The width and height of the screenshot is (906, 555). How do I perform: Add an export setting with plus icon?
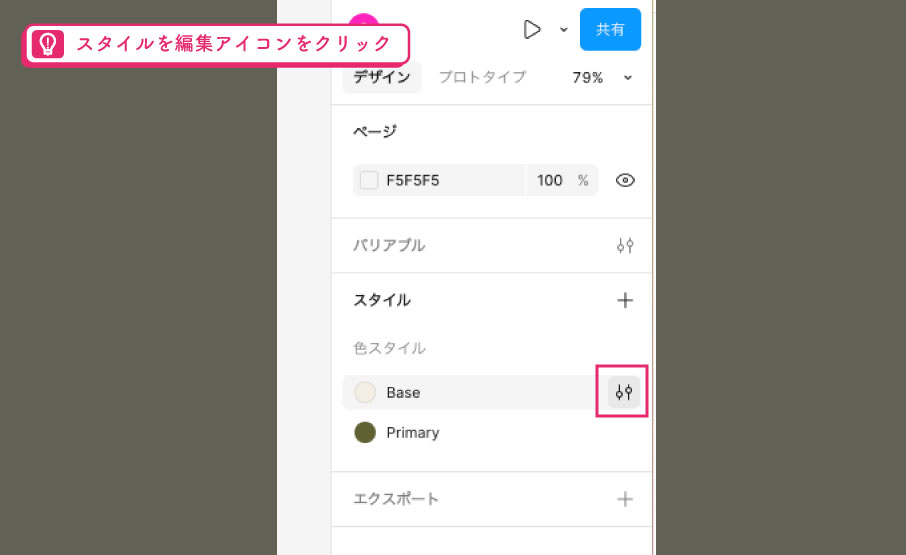[625, 499]
